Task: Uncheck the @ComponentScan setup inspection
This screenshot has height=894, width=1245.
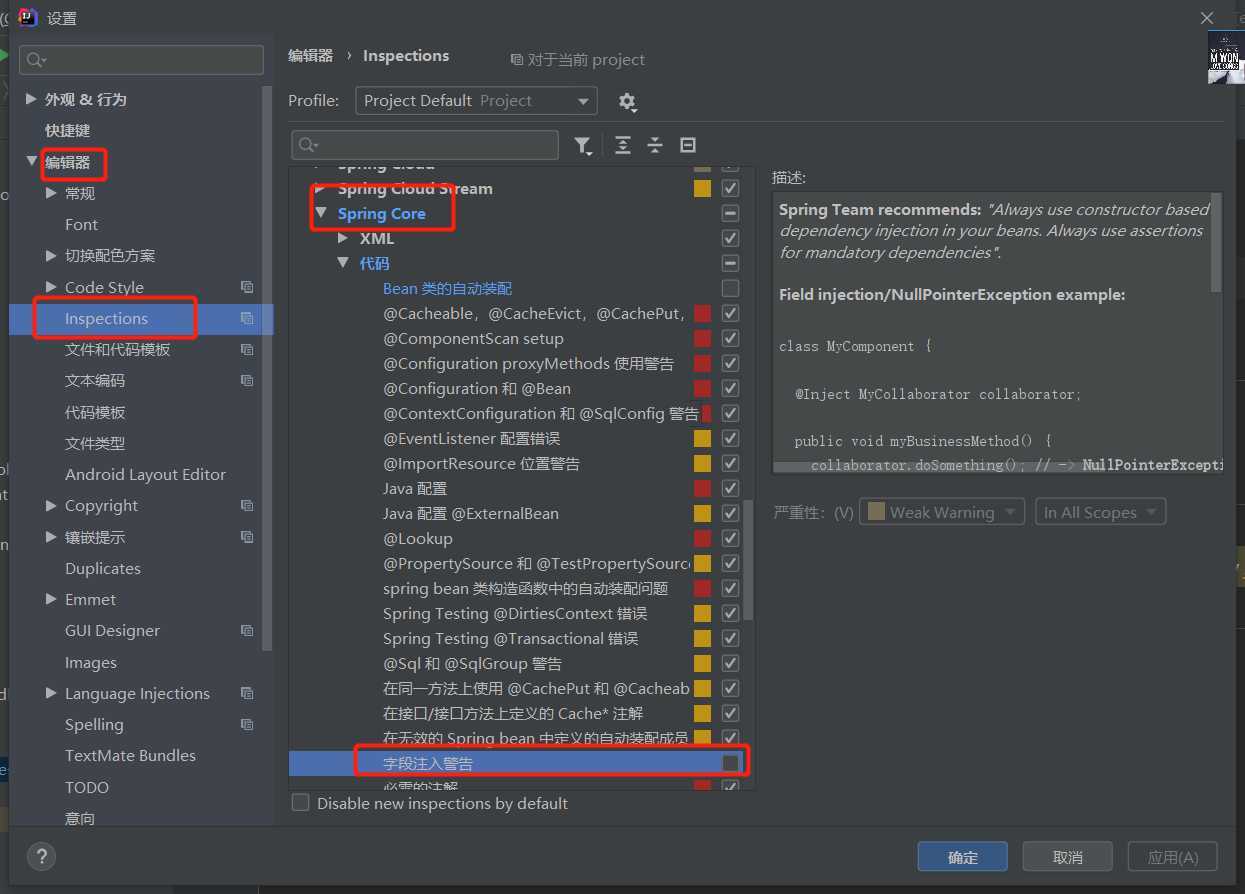Action: click(730, 338)
